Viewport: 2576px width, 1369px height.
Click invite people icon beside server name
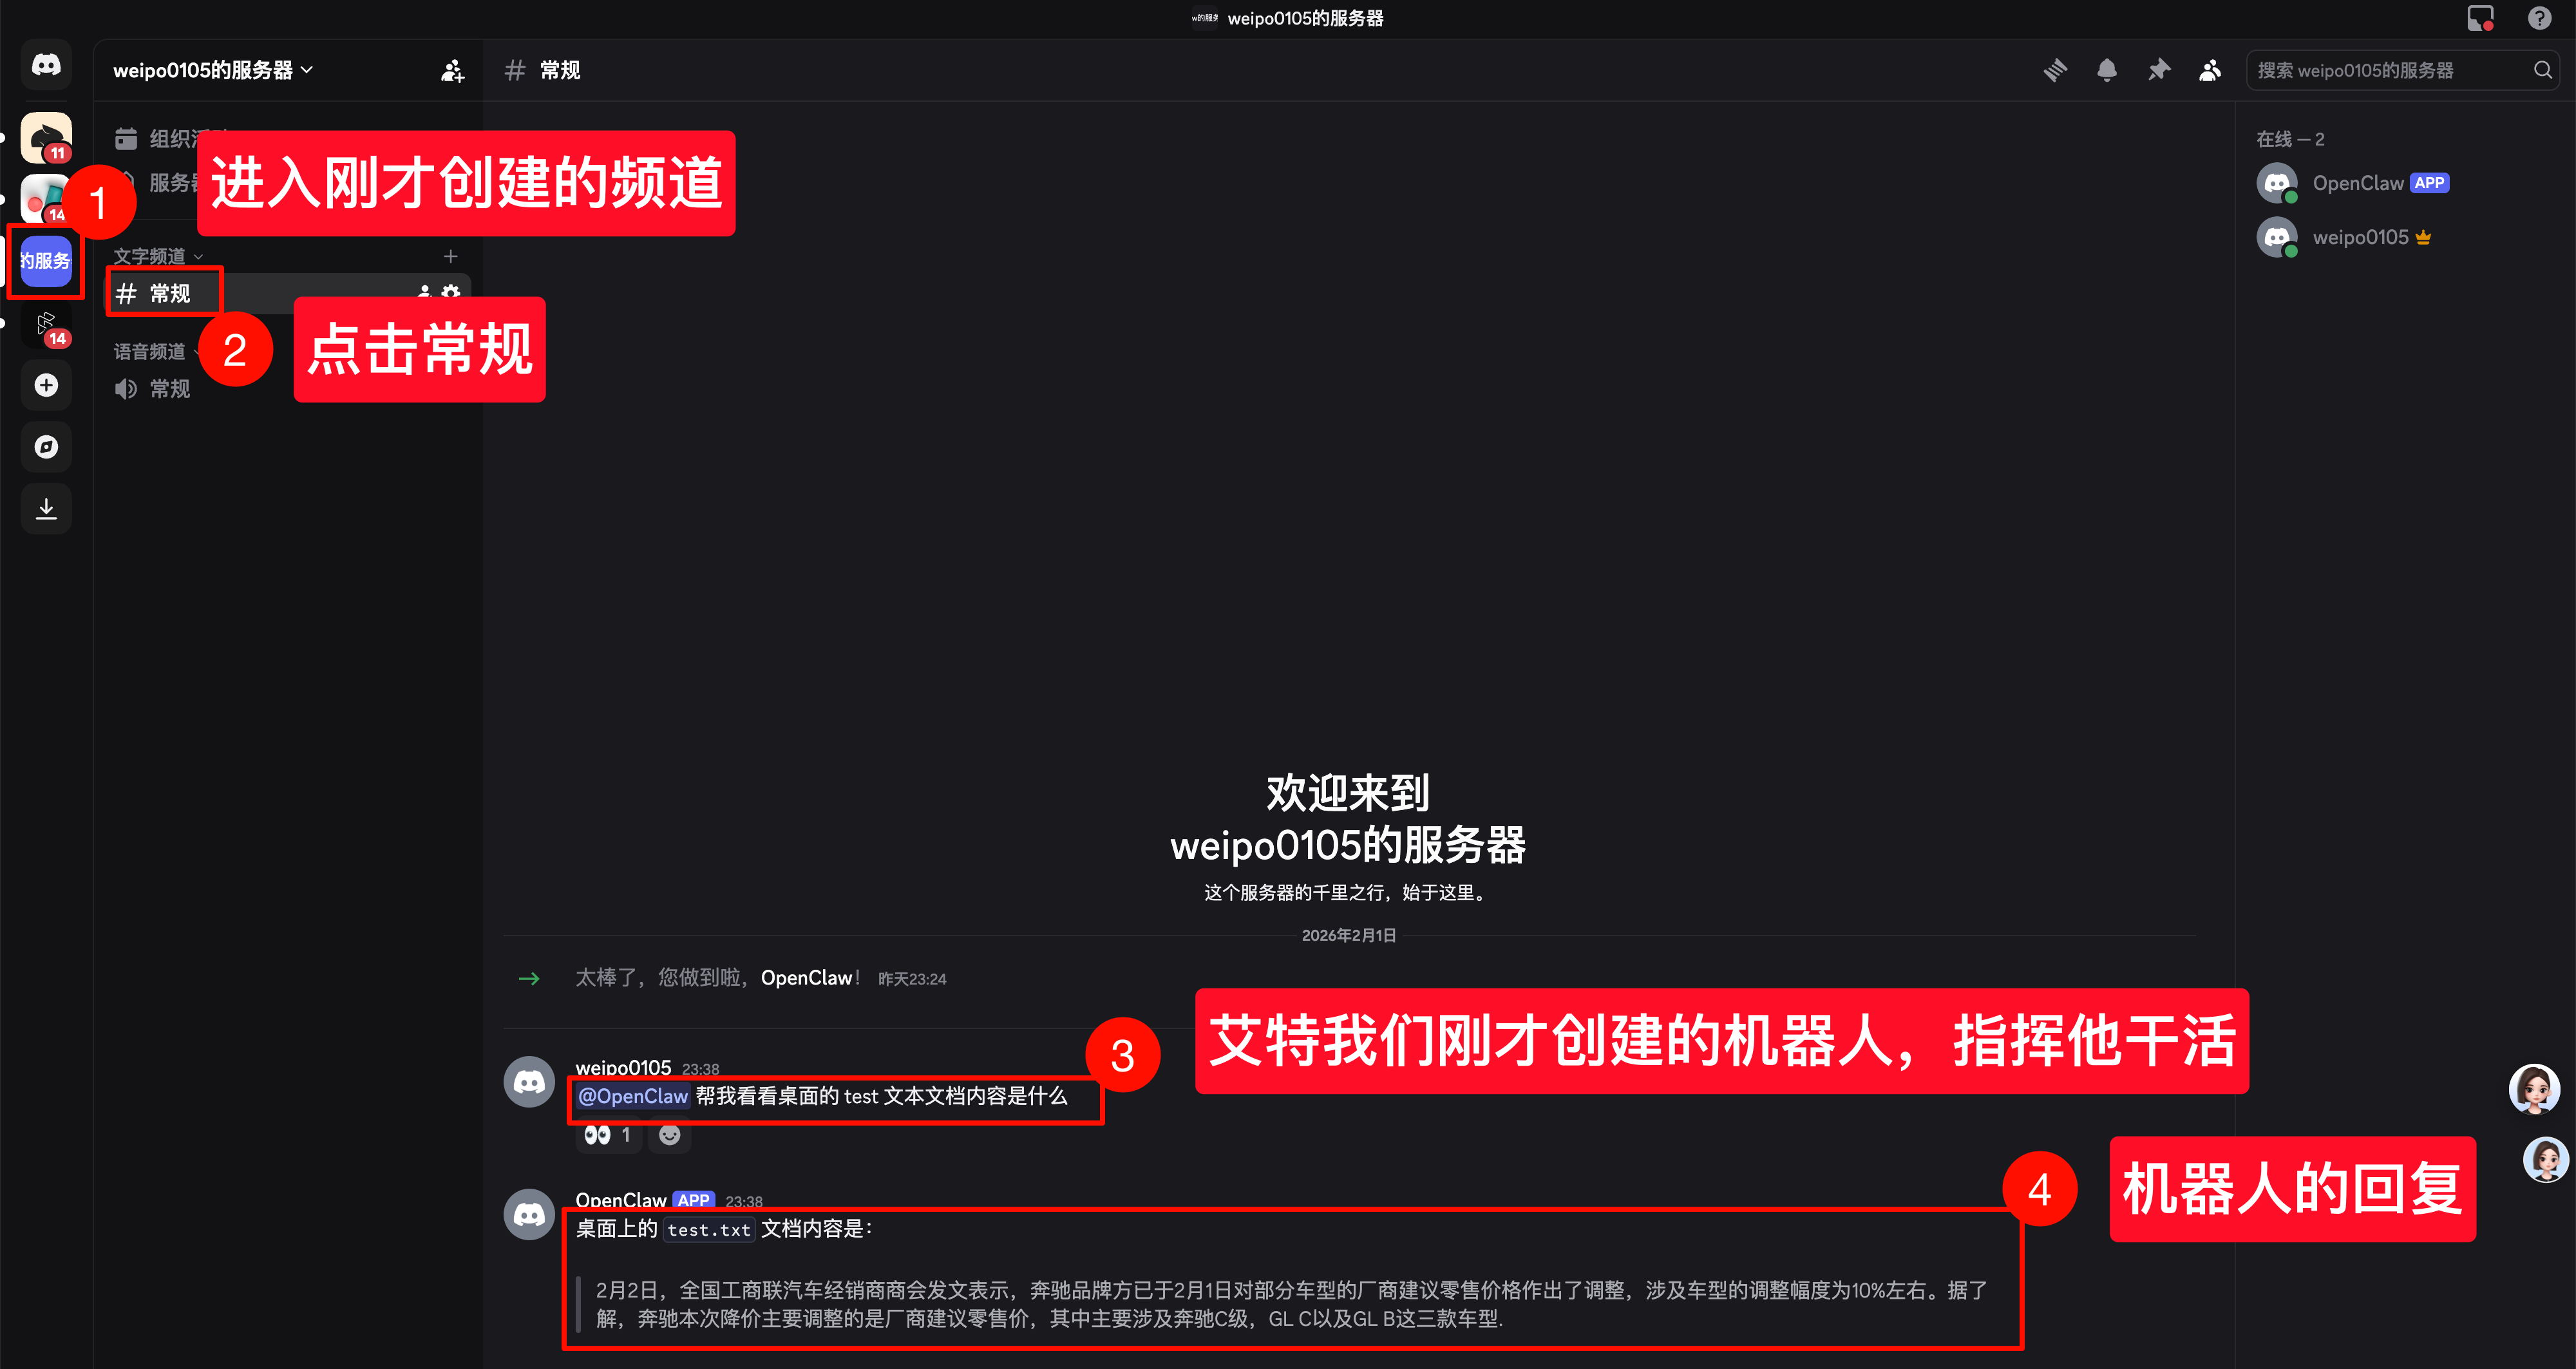pyautogui.click(x=452, y=70)
